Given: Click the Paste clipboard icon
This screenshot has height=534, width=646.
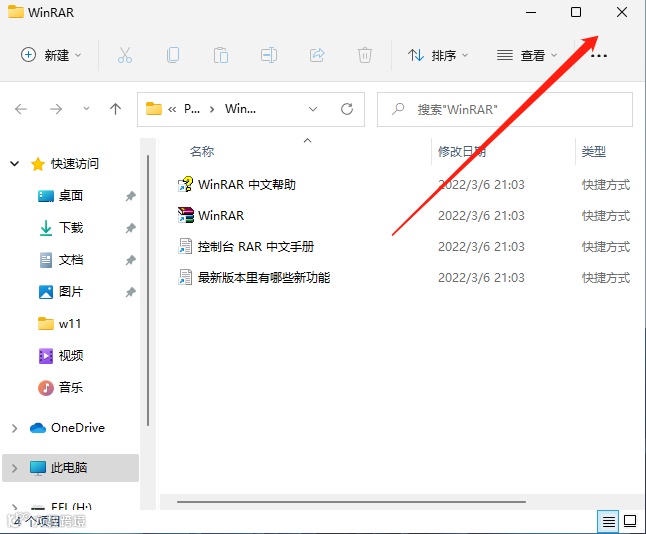Looking at the screenshot, I should [x=221, y=55].
